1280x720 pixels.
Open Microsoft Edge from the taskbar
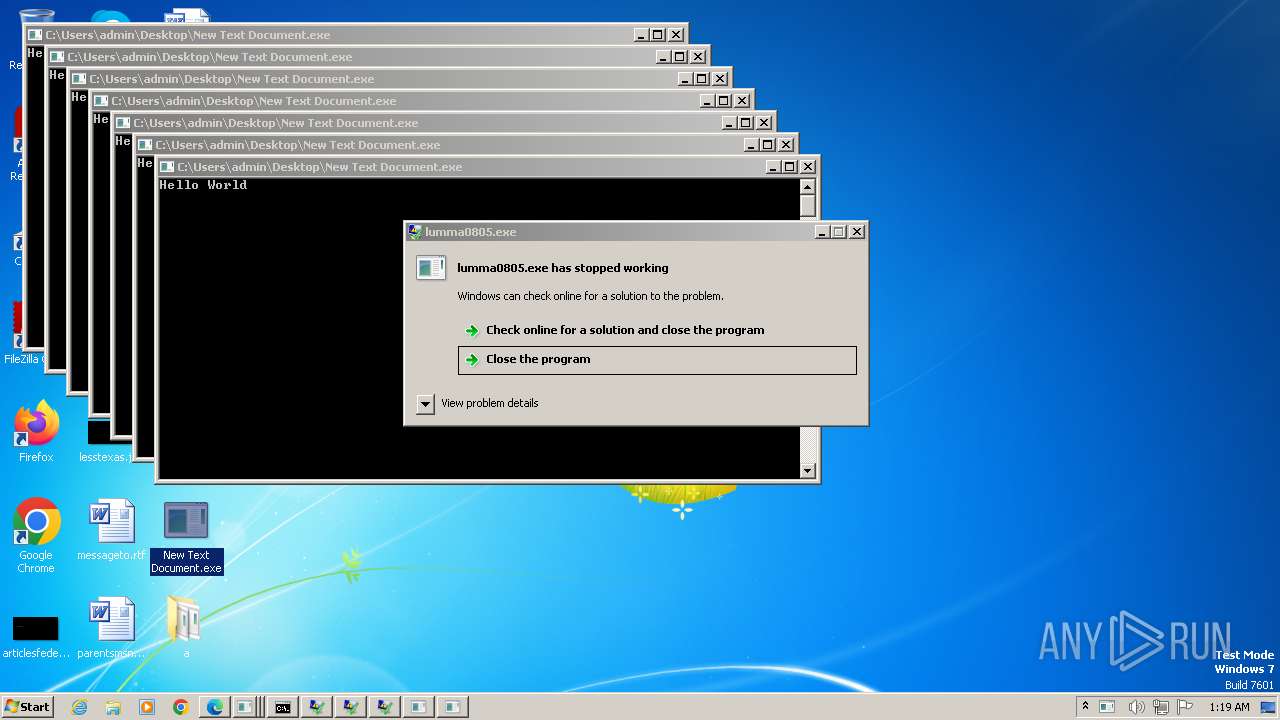[215, 707]
